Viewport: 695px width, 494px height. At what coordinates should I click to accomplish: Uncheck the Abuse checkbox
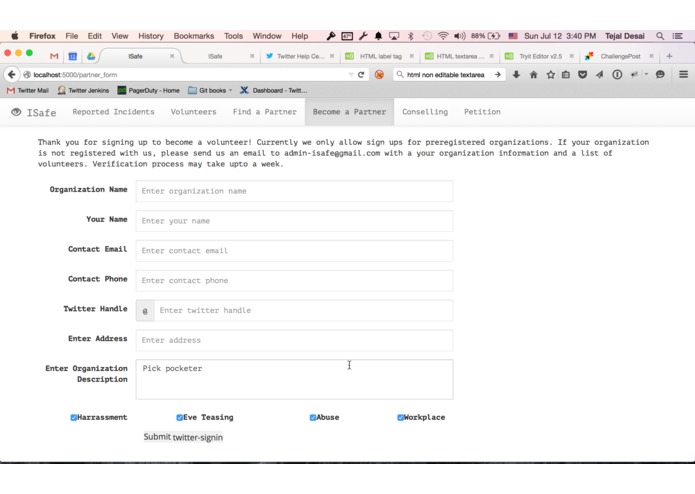(312, 417)
